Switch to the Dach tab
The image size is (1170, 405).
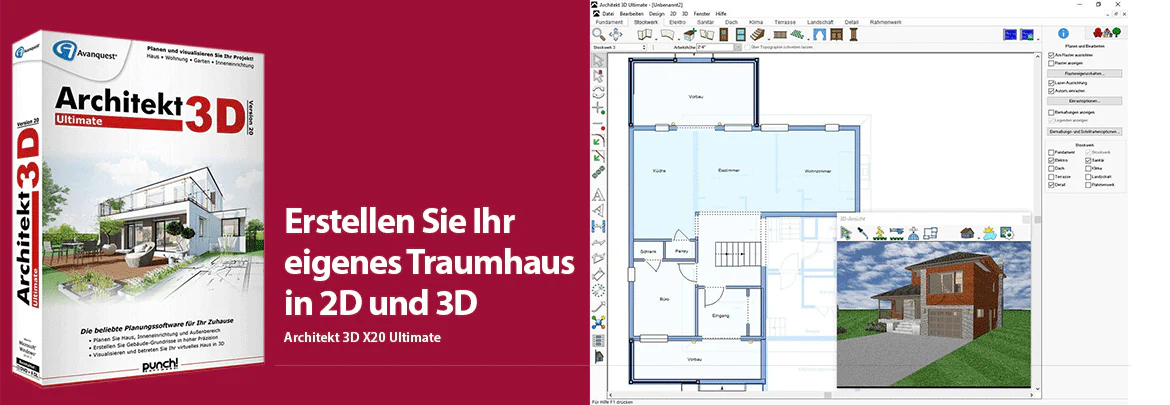(731, 22)
